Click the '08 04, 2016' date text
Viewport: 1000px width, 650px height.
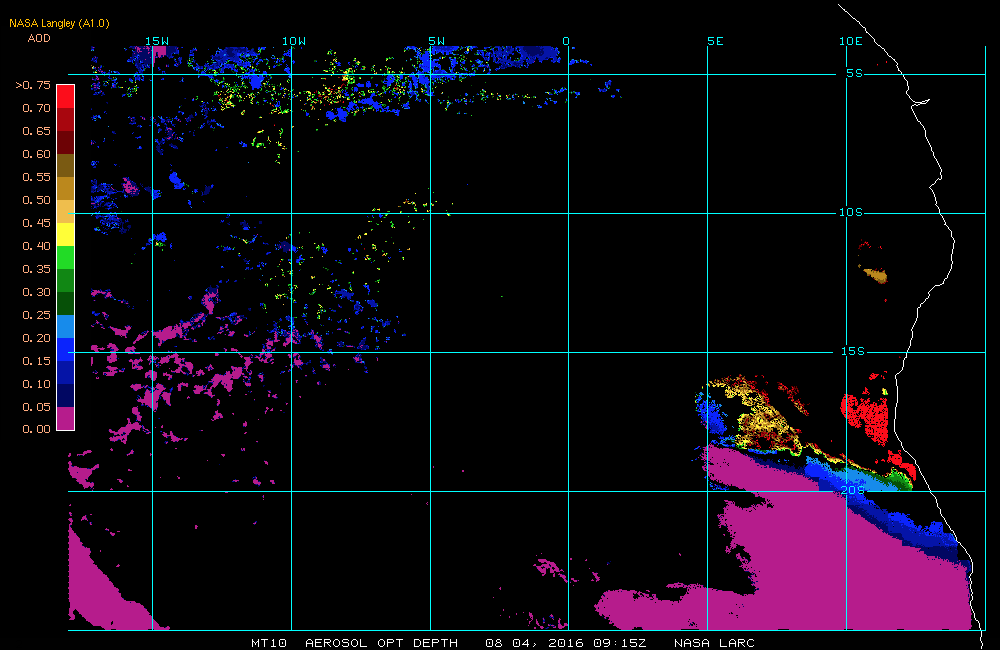[x=535, y=643]
